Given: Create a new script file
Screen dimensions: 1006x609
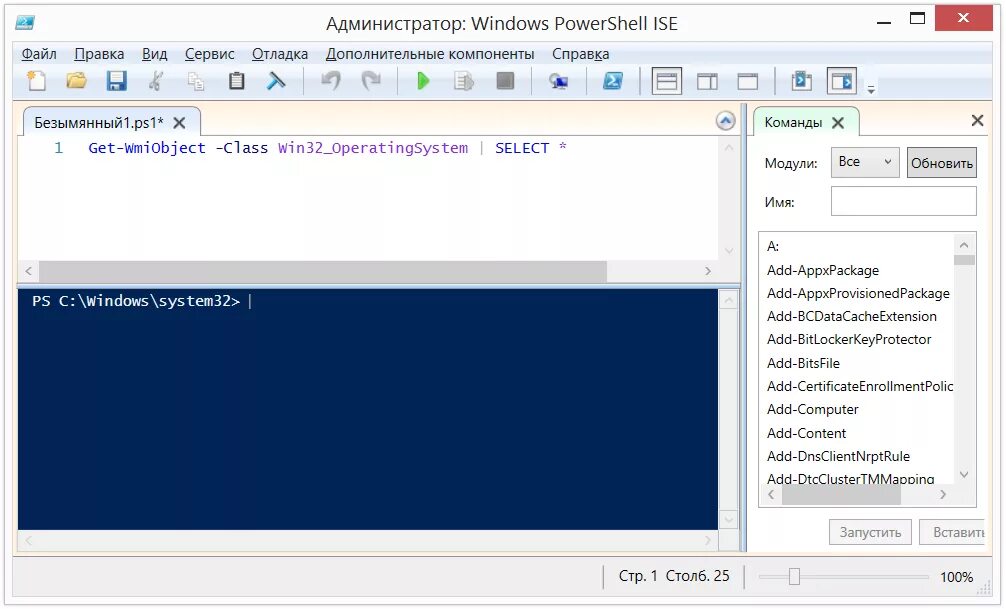Looking at the screenshot, I should pyautogui.click(x=36, y=81).
